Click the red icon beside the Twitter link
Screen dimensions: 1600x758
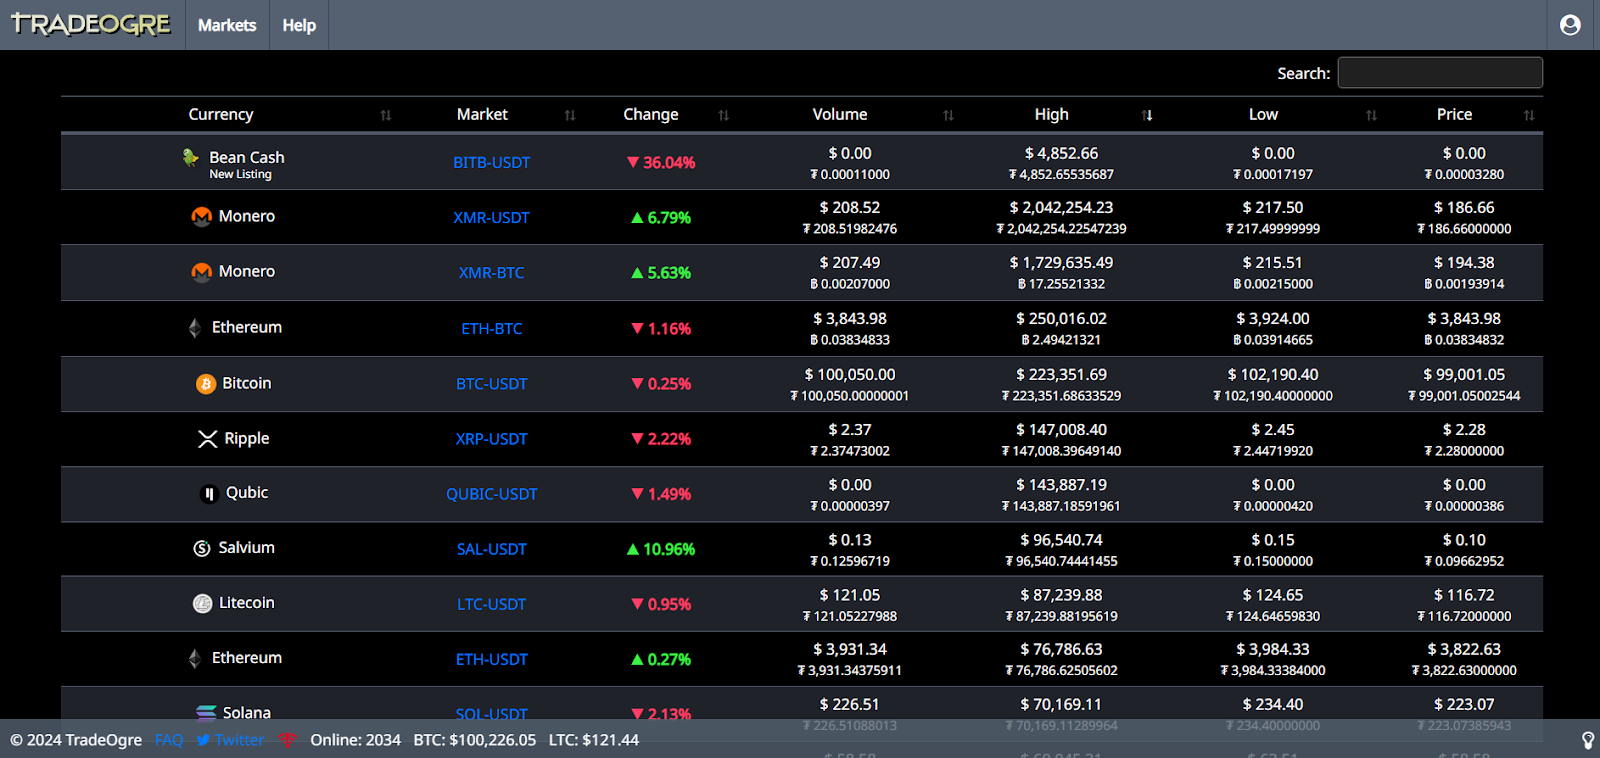(288, 740)
